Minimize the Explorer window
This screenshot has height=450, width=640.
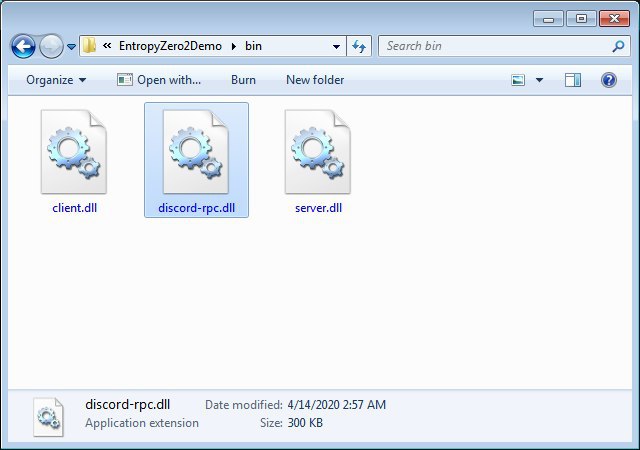pyautogui.click(x=548, y=19)
